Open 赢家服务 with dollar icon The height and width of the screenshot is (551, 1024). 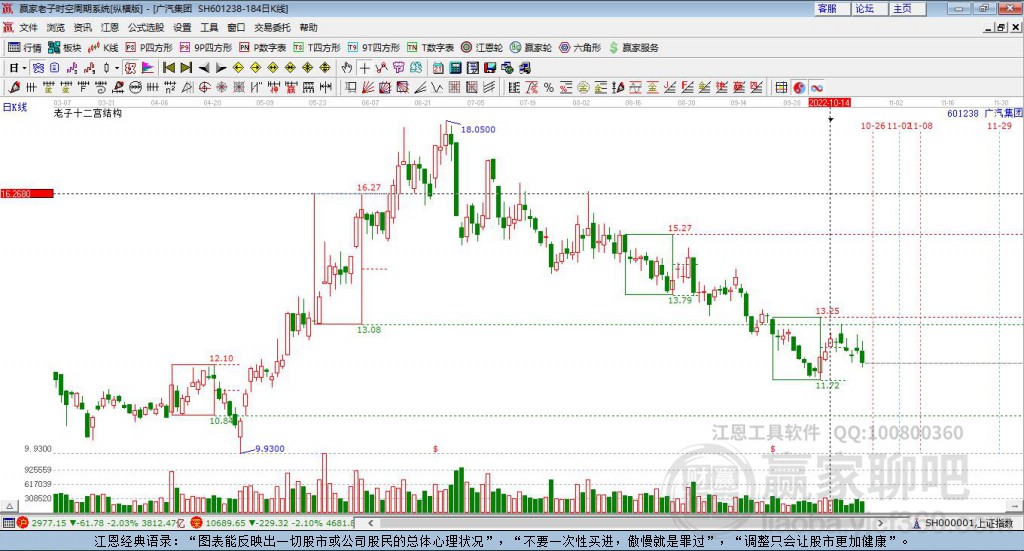pyautogui.click(x=633, y=48)
